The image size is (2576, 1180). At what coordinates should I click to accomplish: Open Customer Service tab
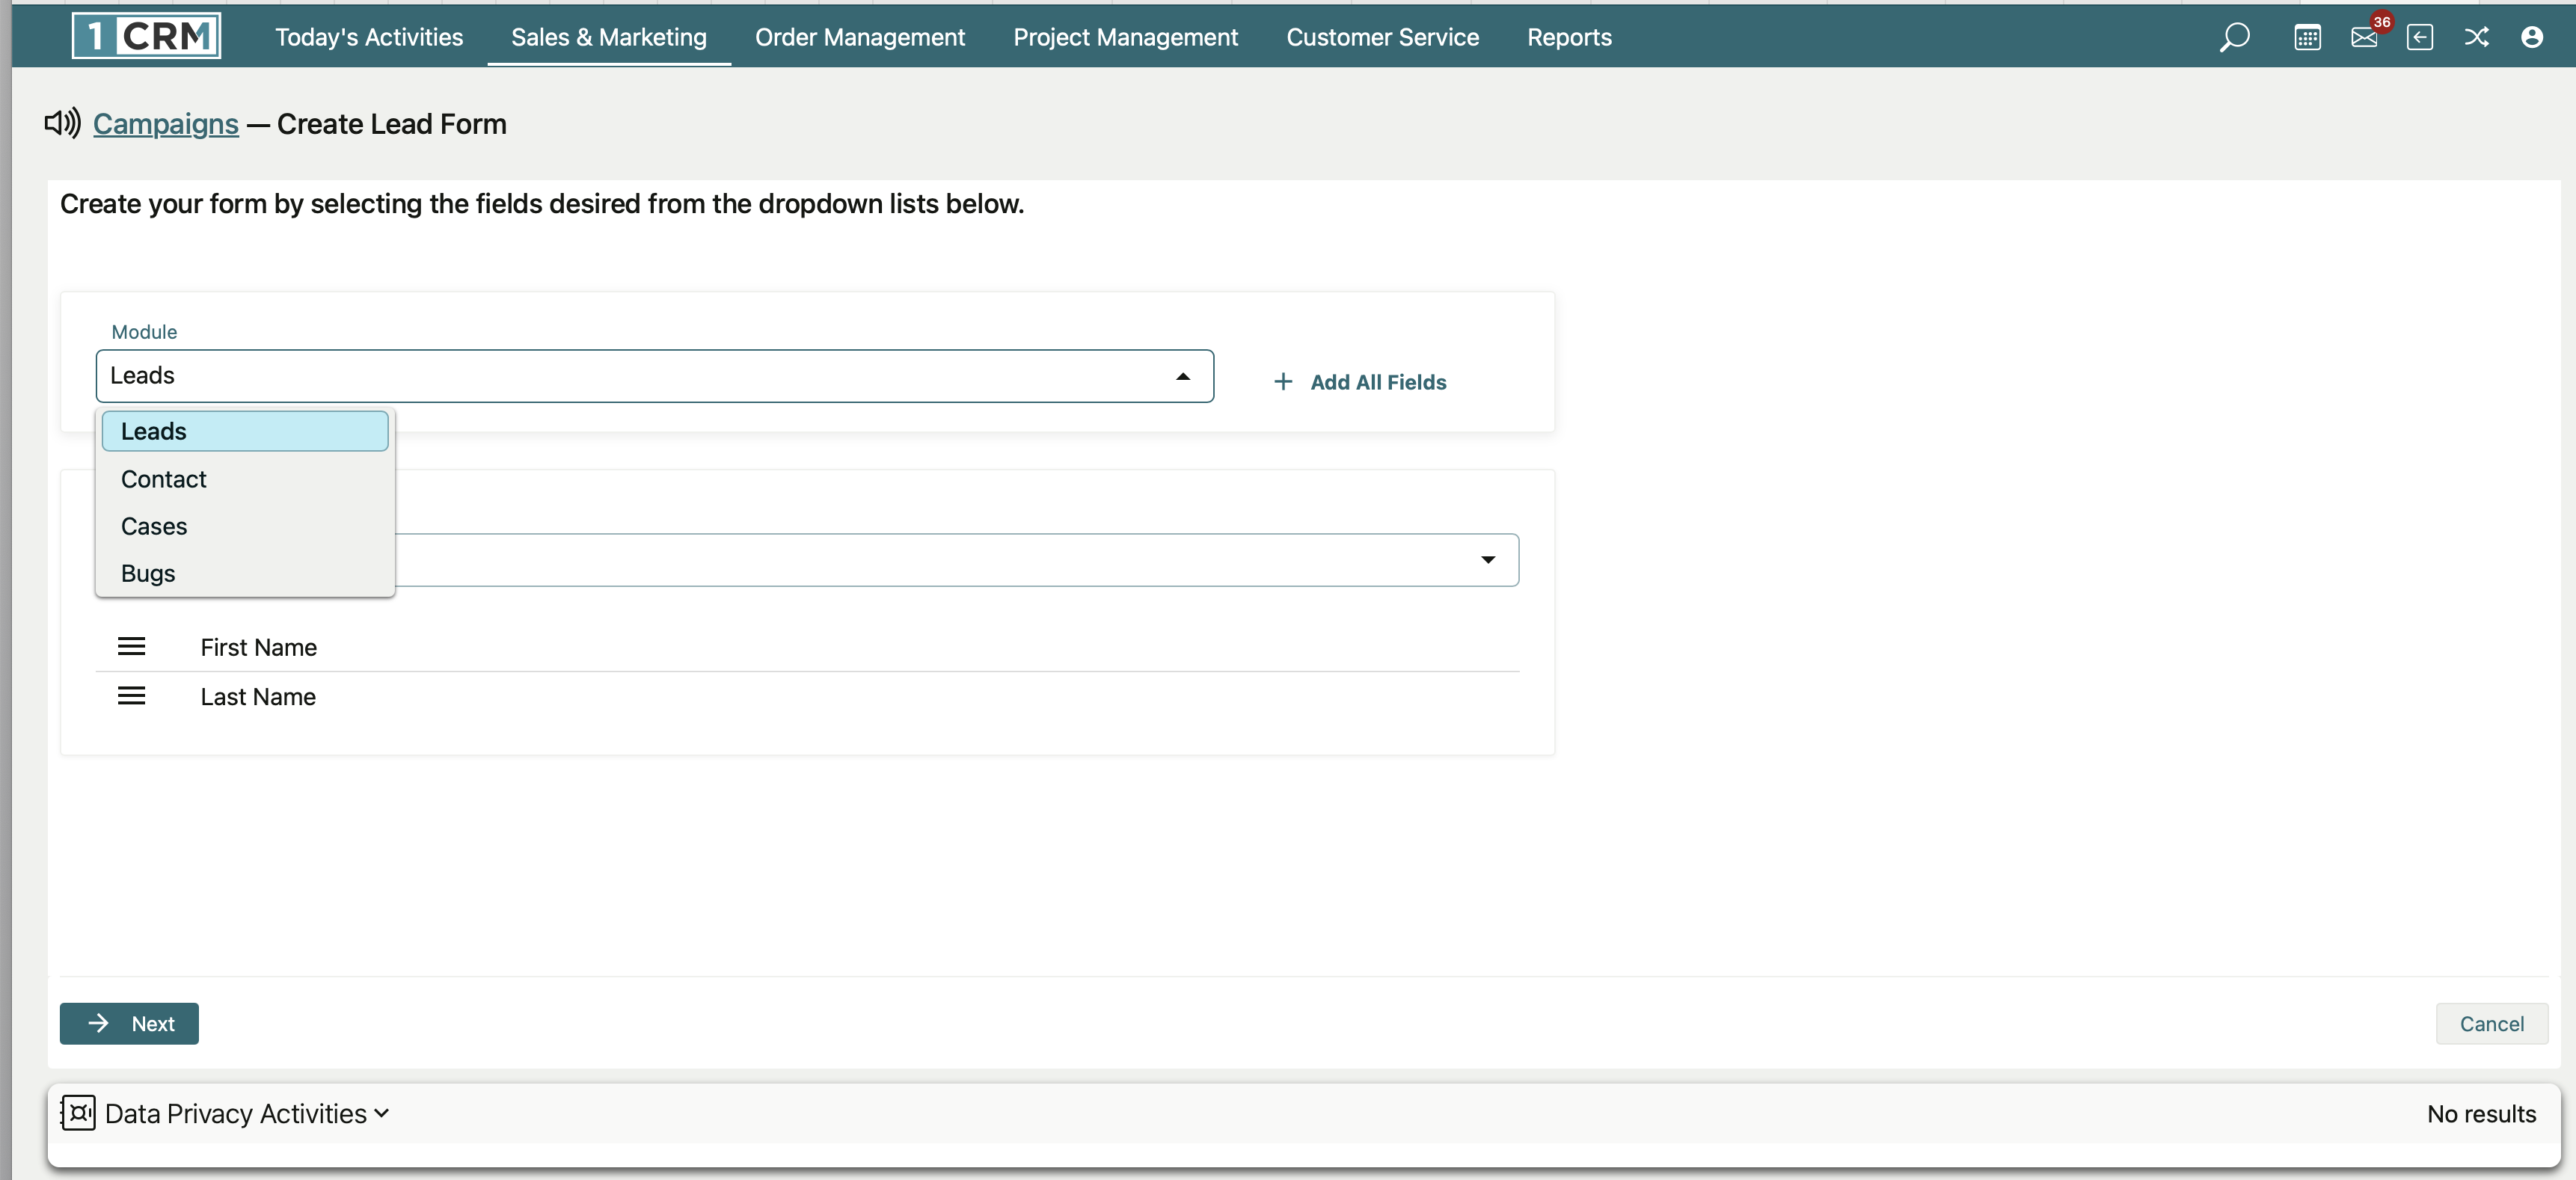pos(1382,37)
